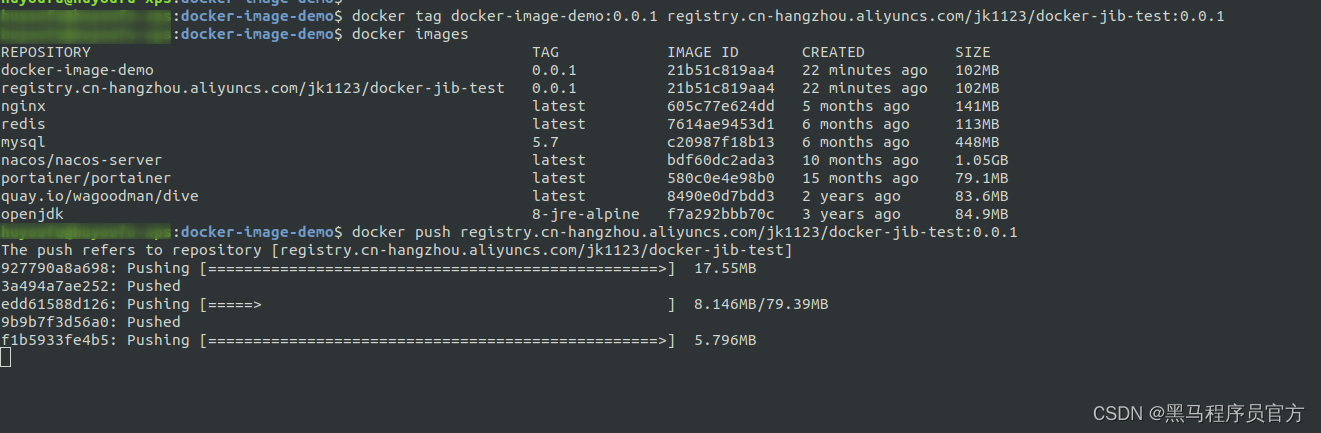Click the progress bar for layer f1b5933fe4b5

click(x=437, y=340)
